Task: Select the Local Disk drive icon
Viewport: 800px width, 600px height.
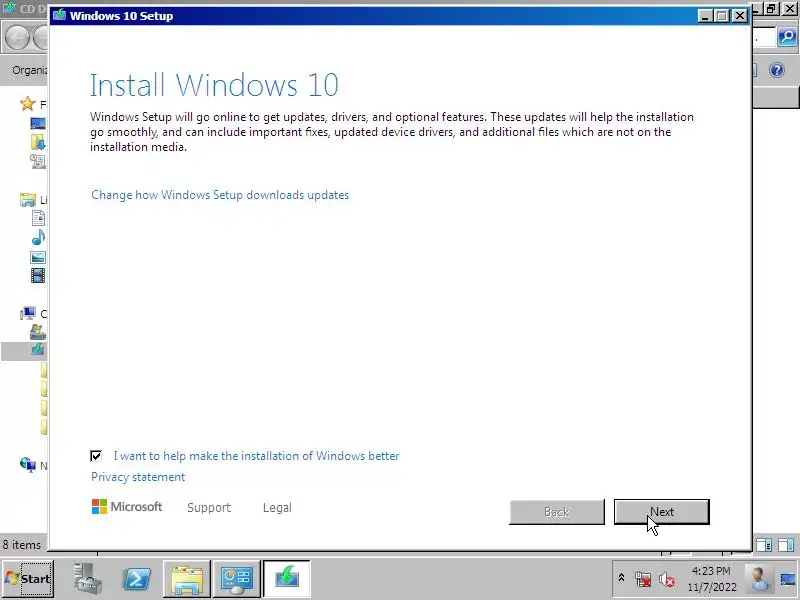Action: (38, 332)
